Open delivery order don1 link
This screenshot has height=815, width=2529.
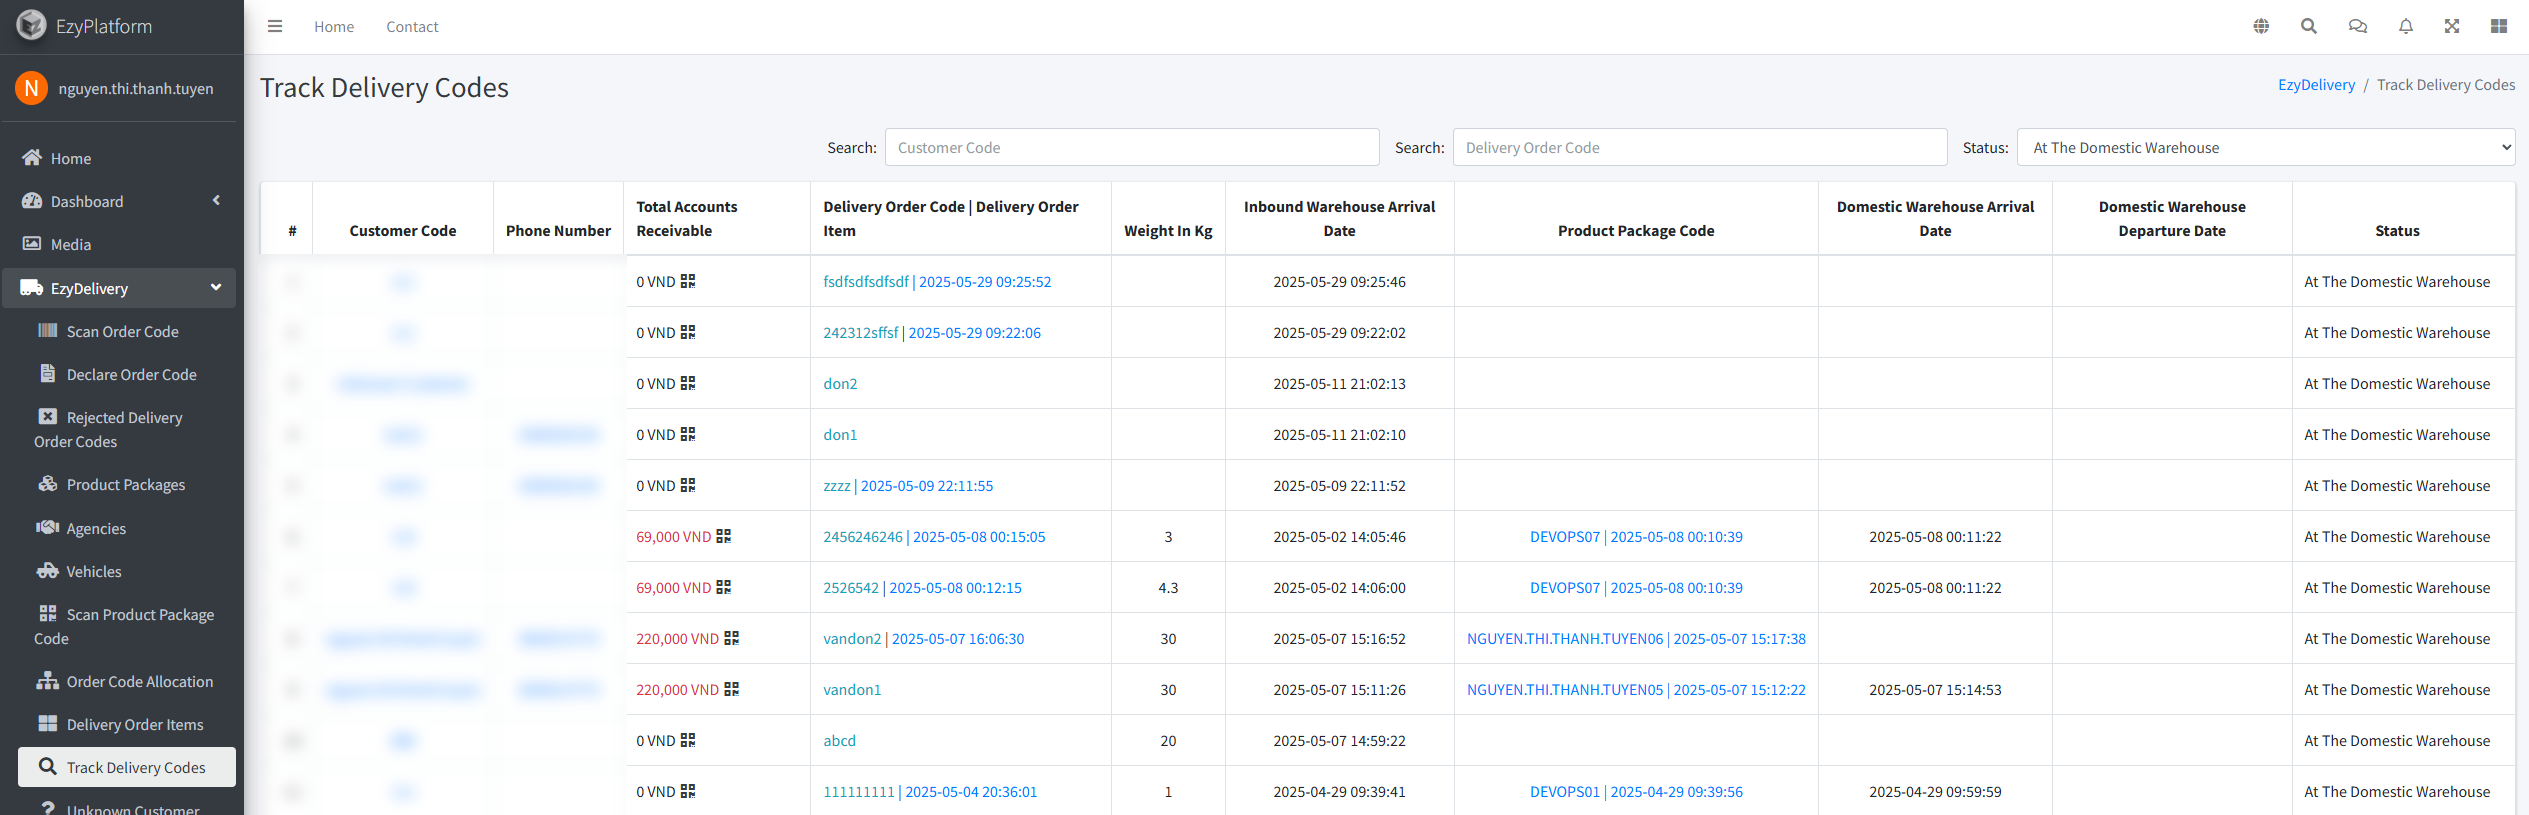[840, 435]
